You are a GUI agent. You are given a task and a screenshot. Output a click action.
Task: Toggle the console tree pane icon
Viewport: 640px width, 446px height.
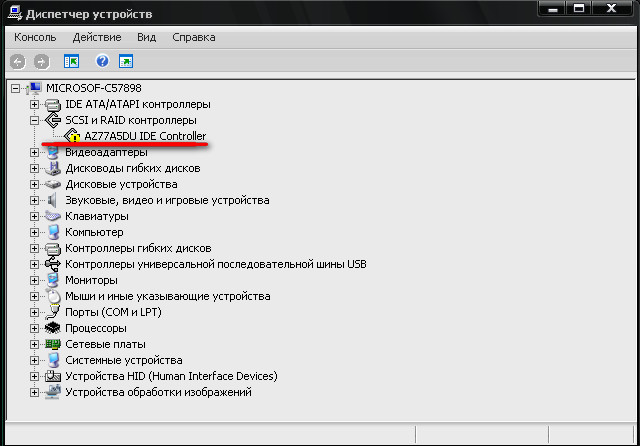point(71,61)
